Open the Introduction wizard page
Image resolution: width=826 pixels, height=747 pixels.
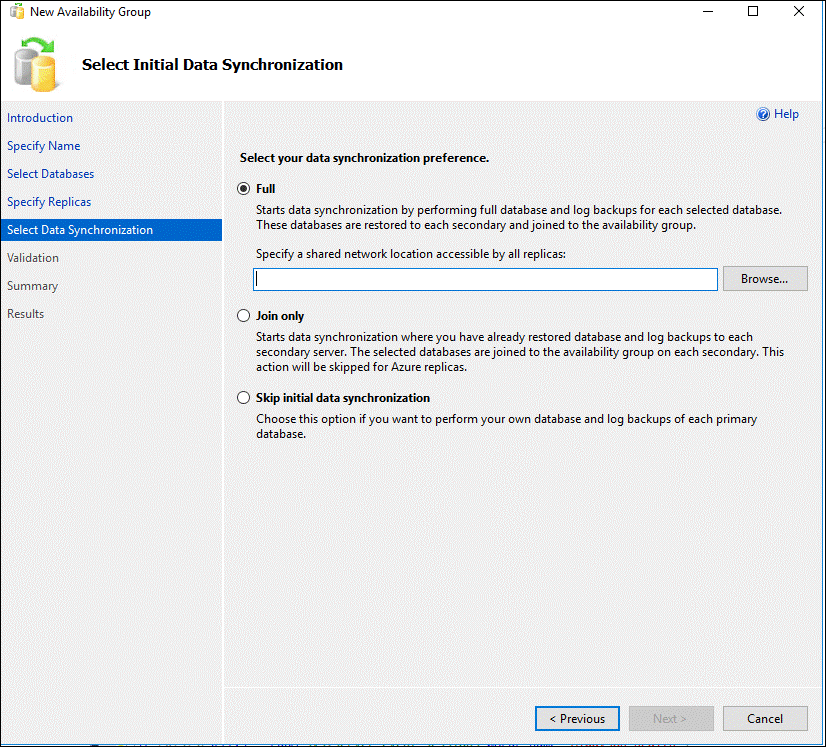40,118
